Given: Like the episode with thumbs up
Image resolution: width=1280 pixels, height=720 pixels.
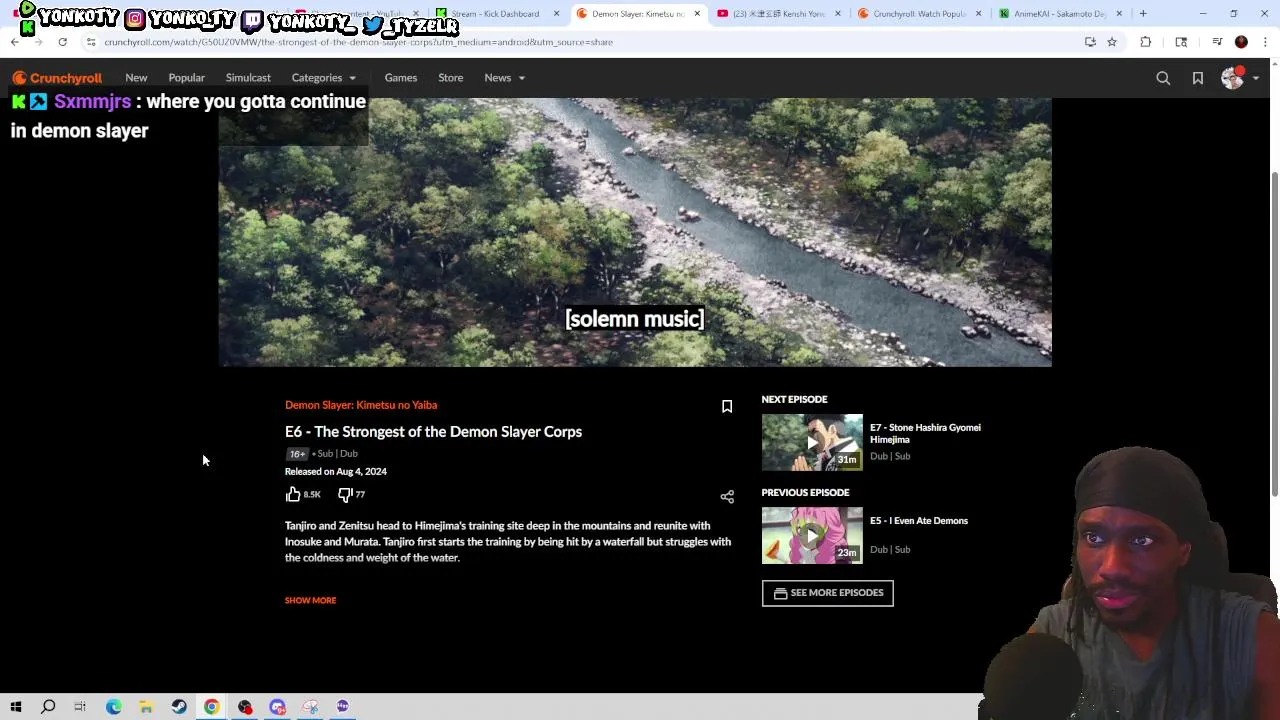Looking at the screenshot, I should pos(293,494).
